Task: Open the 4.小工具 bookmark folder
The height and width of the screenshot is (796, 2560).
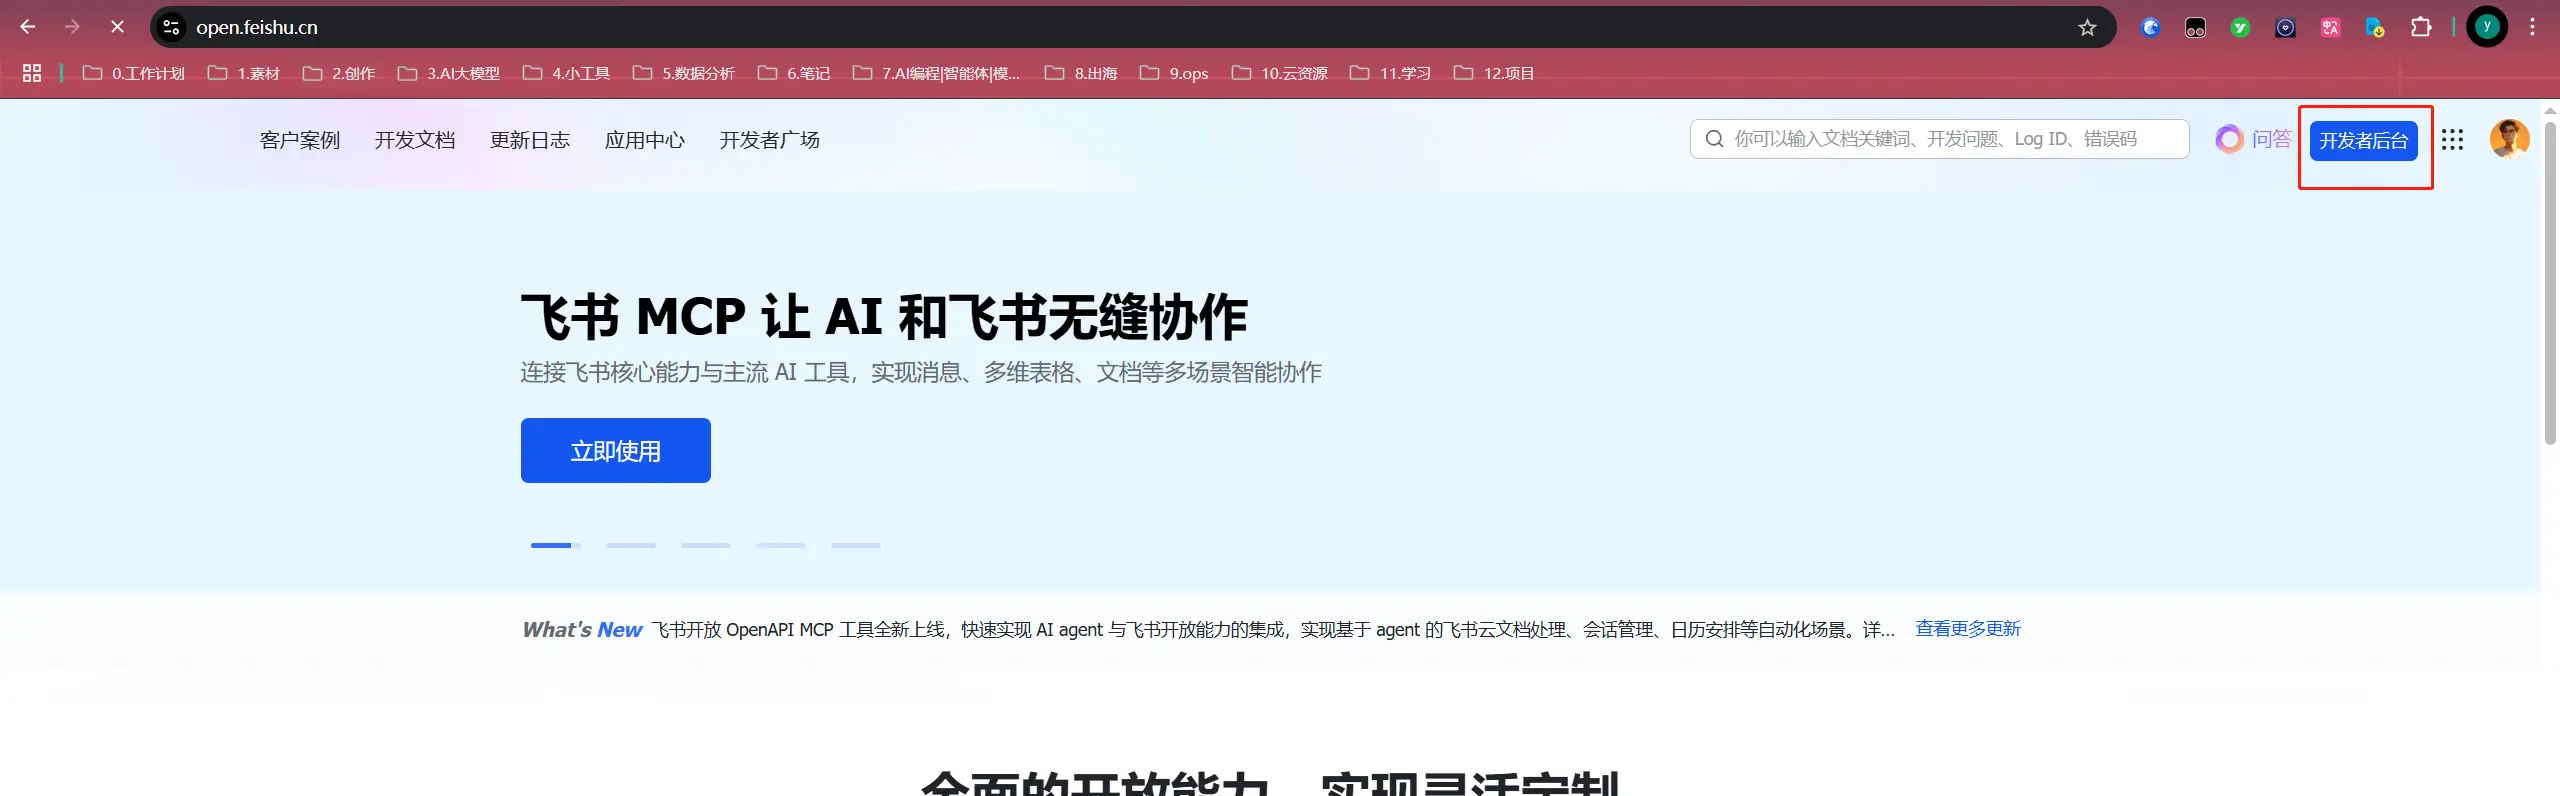Action: 566,73
